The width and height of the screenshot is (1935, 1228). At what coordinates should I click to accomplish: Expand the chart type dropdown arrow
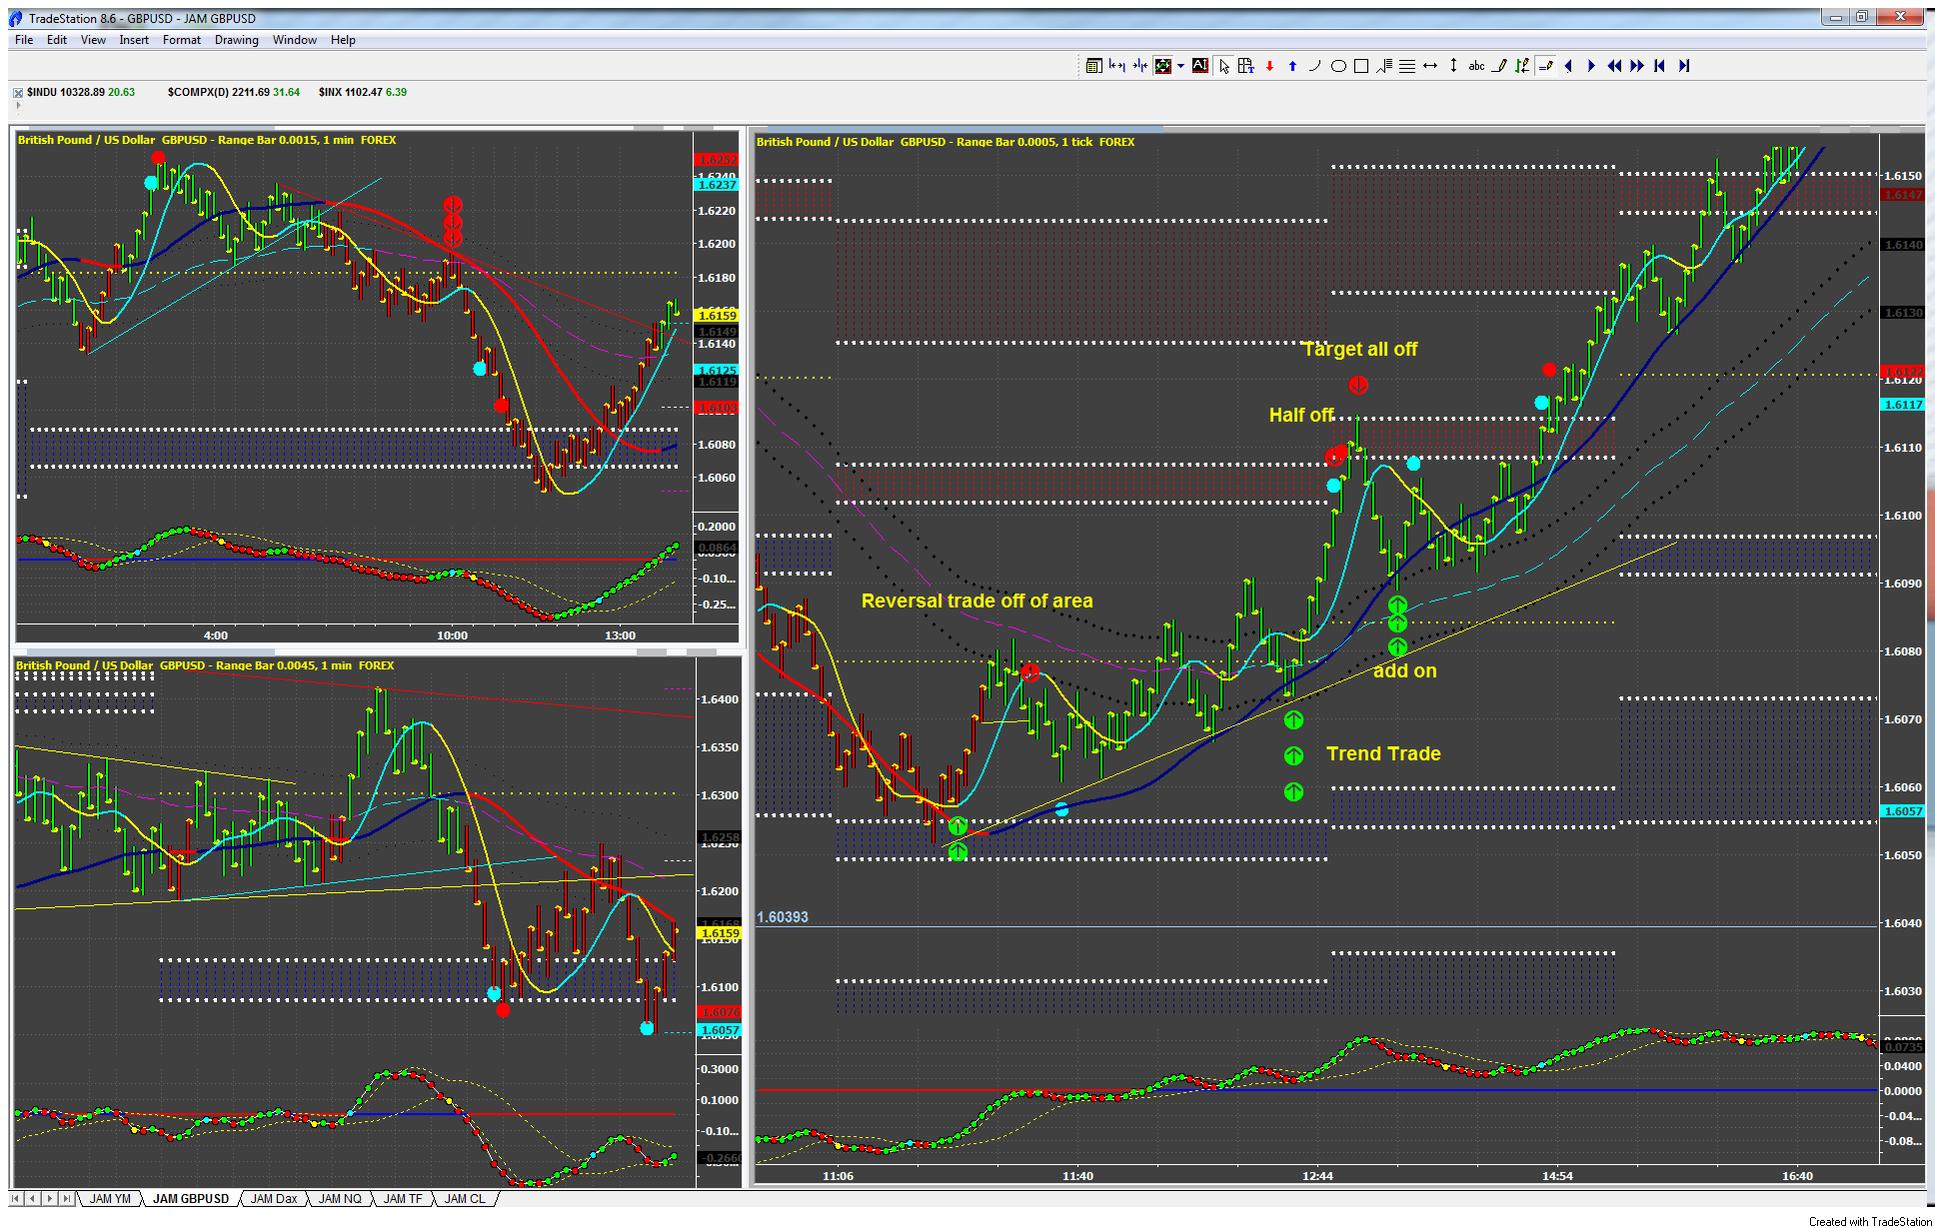click(1180, 66)
